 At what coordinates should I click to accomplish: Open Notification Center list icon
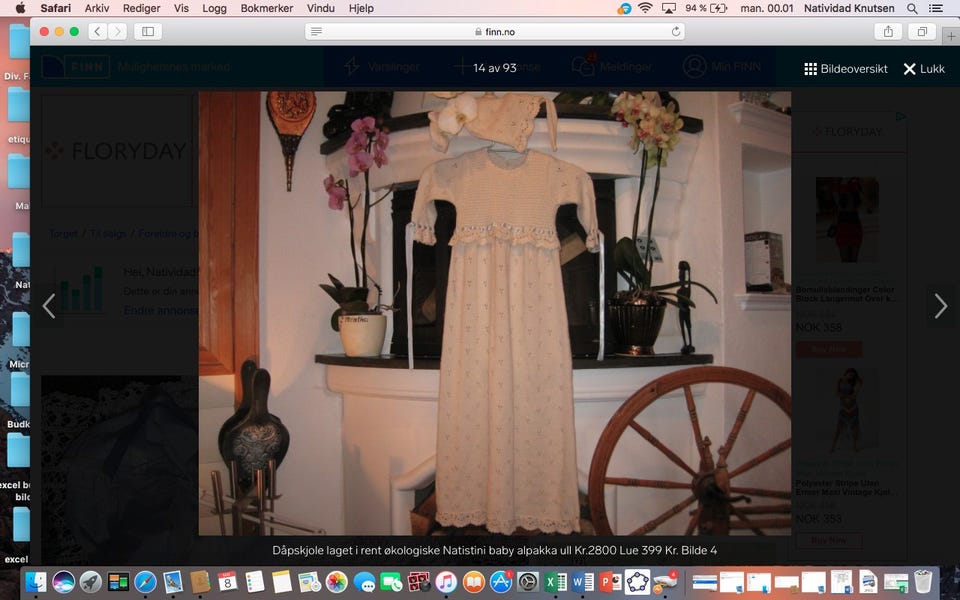click(x=936, y=8)
